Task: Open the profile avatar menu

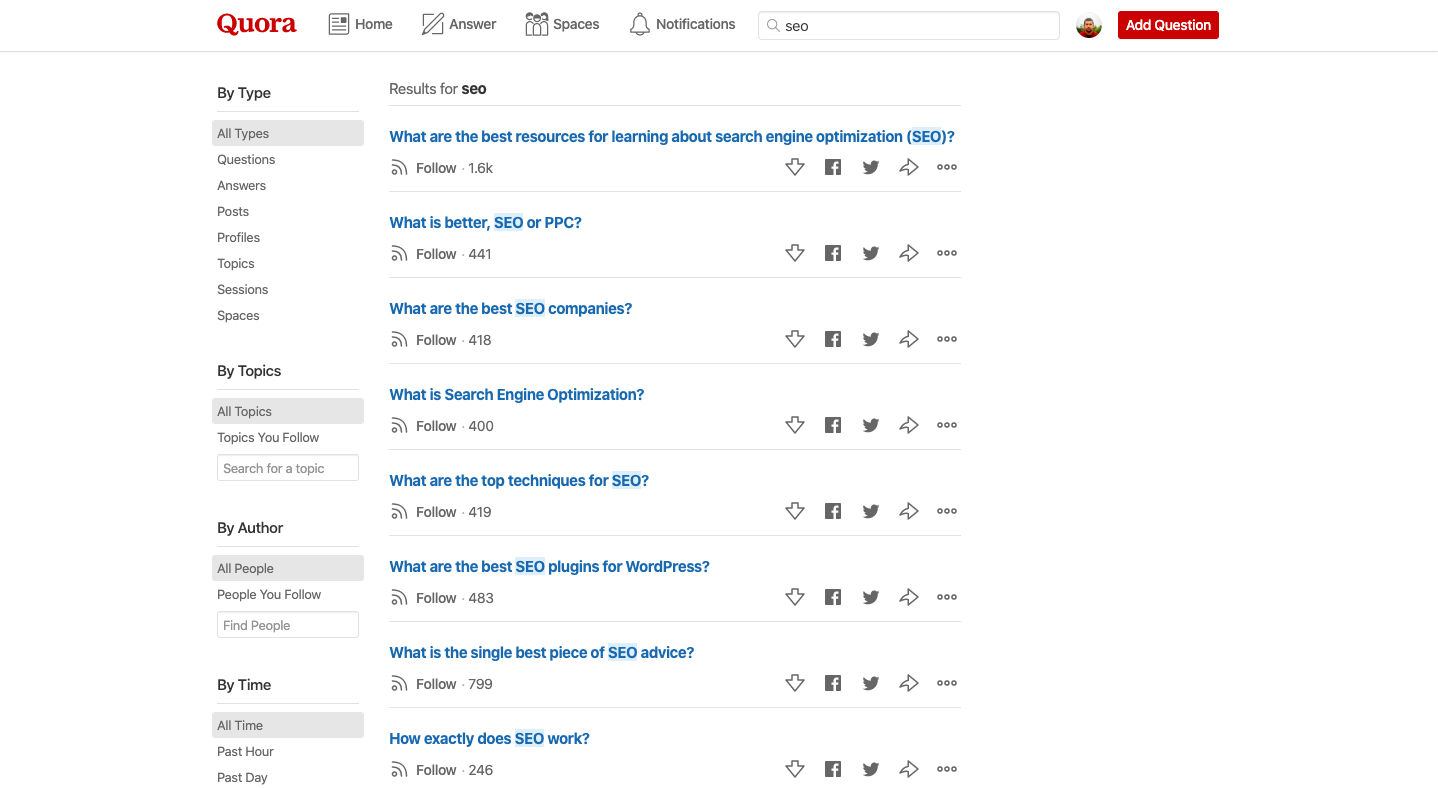Action: [1089, 26]
